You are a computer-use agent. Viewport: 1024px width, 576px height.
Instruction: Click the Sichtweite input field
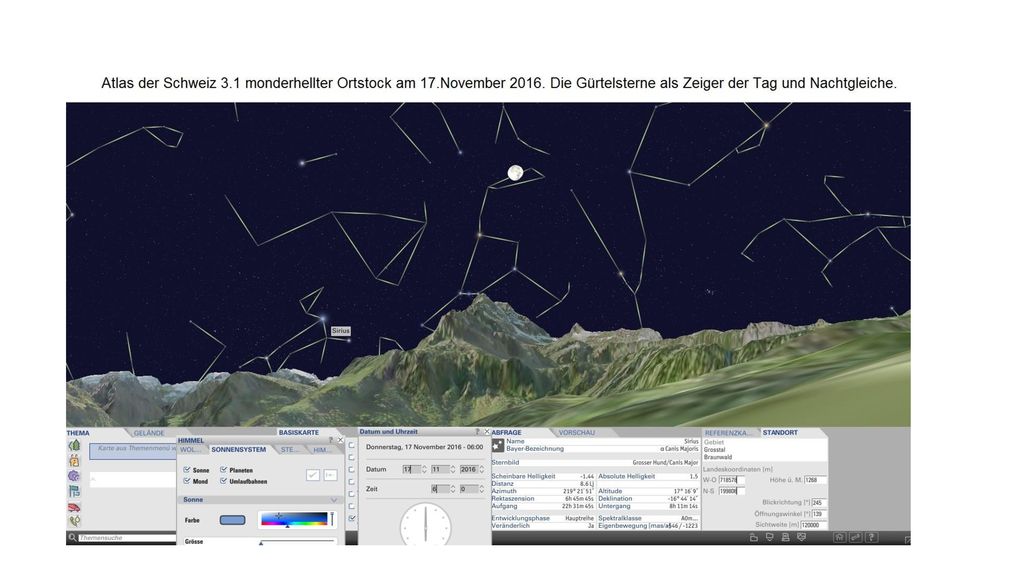pyautogui.click(x=814, y=525)
